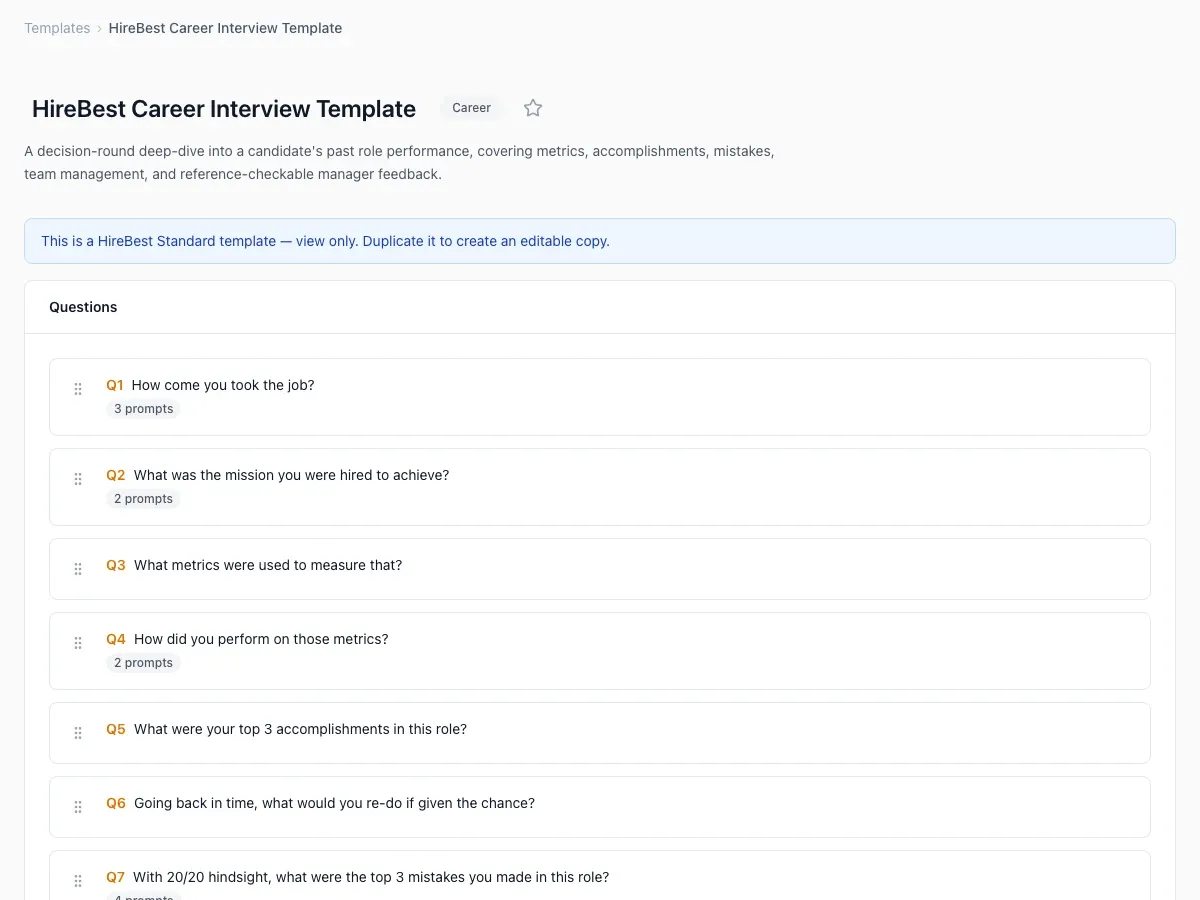
Task: Click the Q5 number label
Action: point(116,729)
